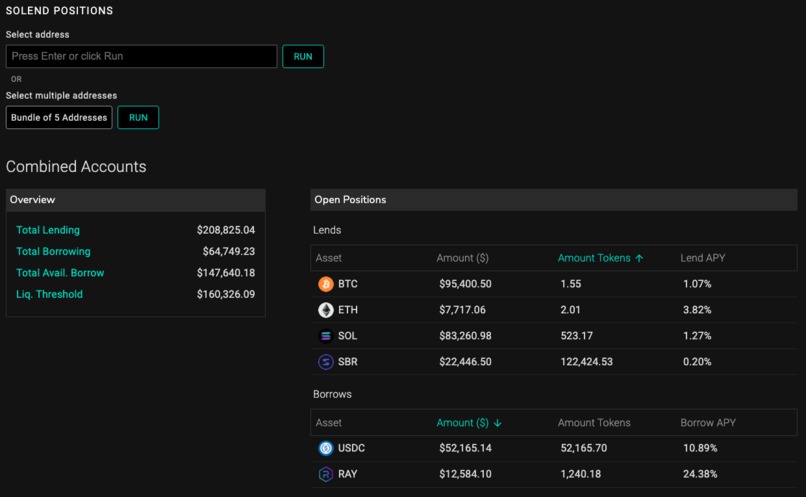
Task: Click the Overview panel header
Action: [136, 199]
